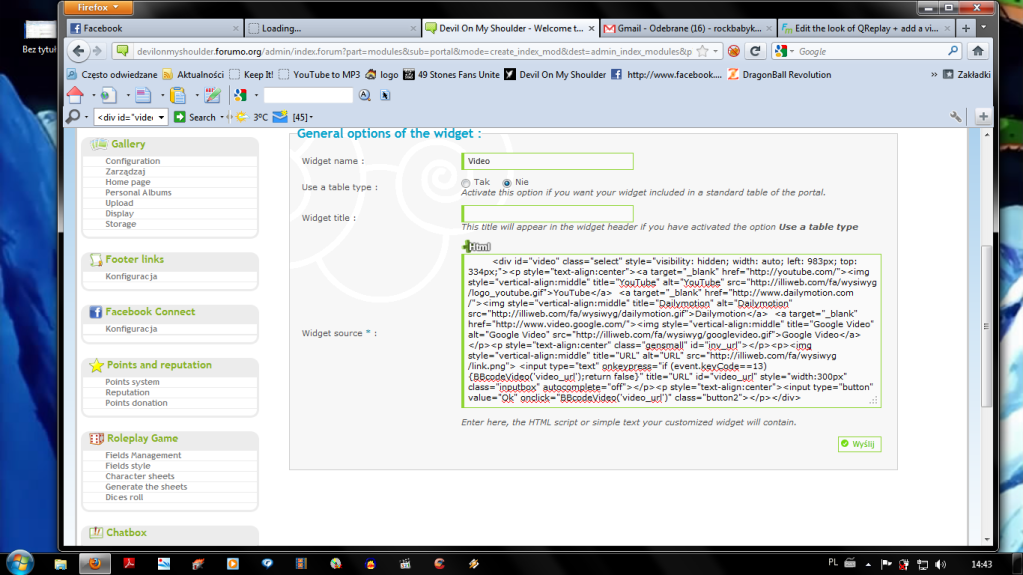Click the Windows Start orb
Screen dimensions: 1023x575
point(20,563)
